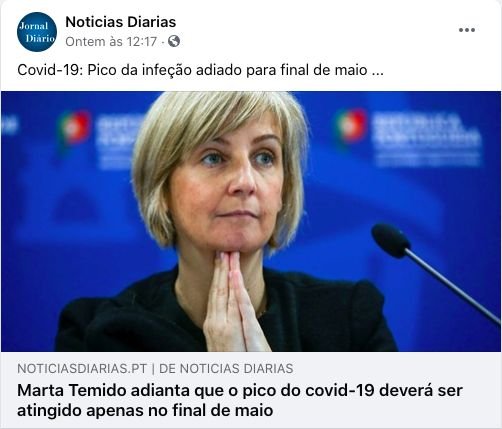502x429 pixels.
Task: Click the blurred government text on the right of the backdrop
Action: 427,139
